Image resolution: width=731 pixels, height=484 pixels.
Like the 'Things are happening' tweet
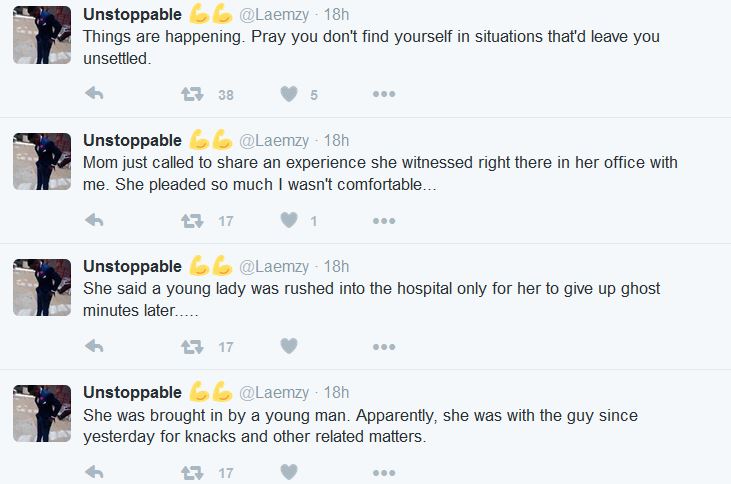click(289, 94)
